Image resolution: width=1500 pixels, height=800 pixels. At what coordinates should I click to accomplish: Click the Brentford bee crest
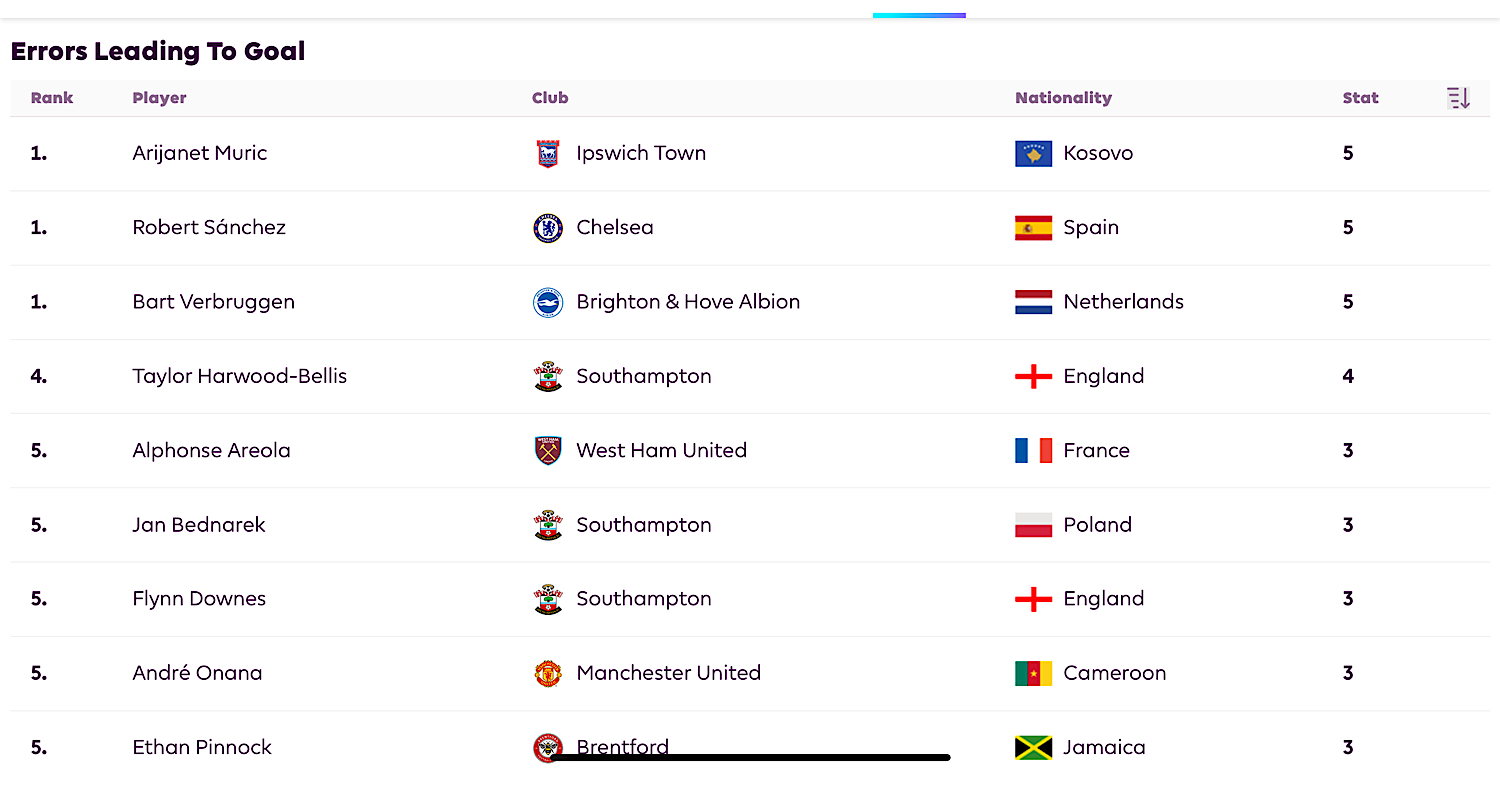click(548, 747)
